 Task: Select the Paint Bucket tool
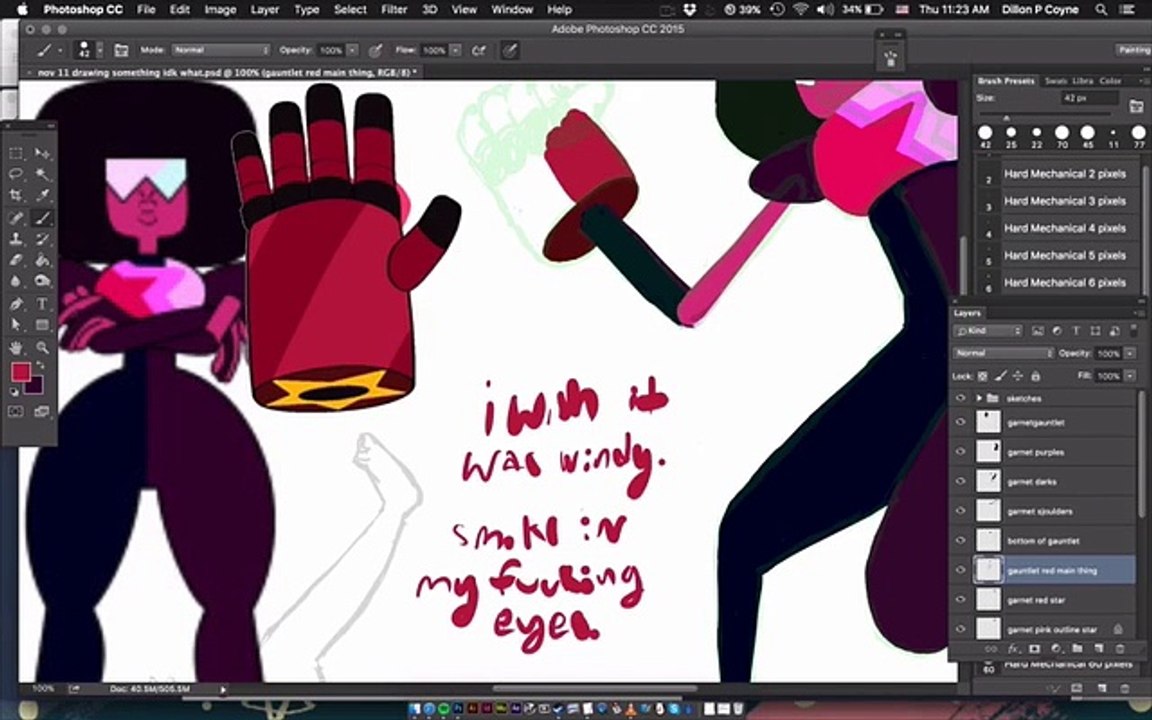pyautogui.click(x=43, y=260)
